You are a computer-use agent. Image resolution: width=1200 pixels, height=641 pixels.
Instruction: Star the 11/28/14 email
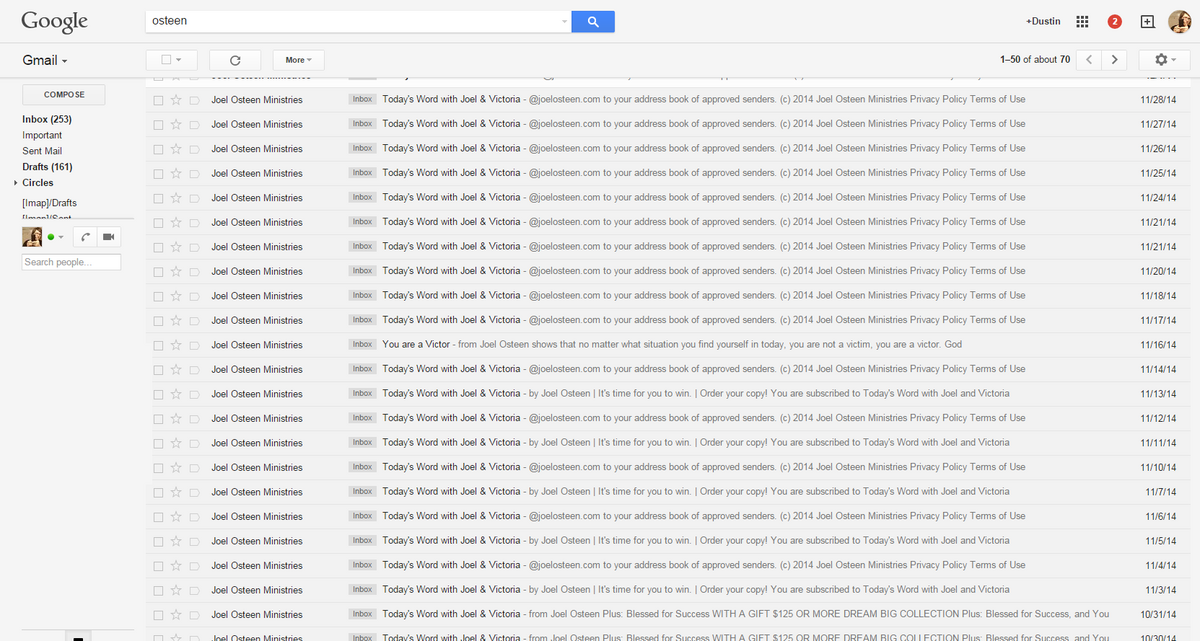tap(176, 100)
